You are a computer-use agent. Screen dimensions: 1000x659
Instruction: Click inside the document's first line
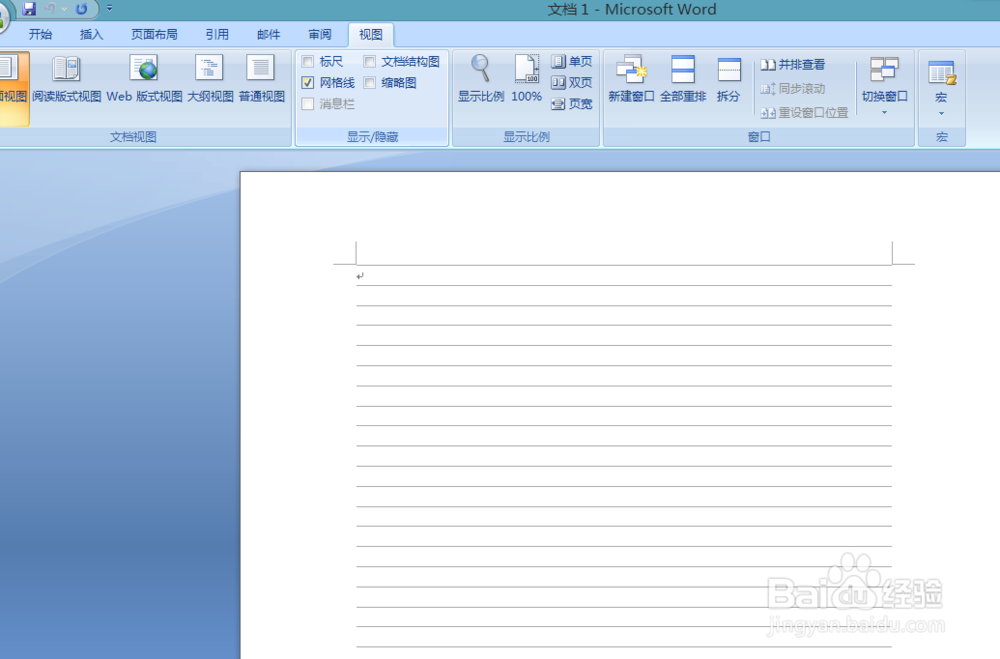pos(624,276)
